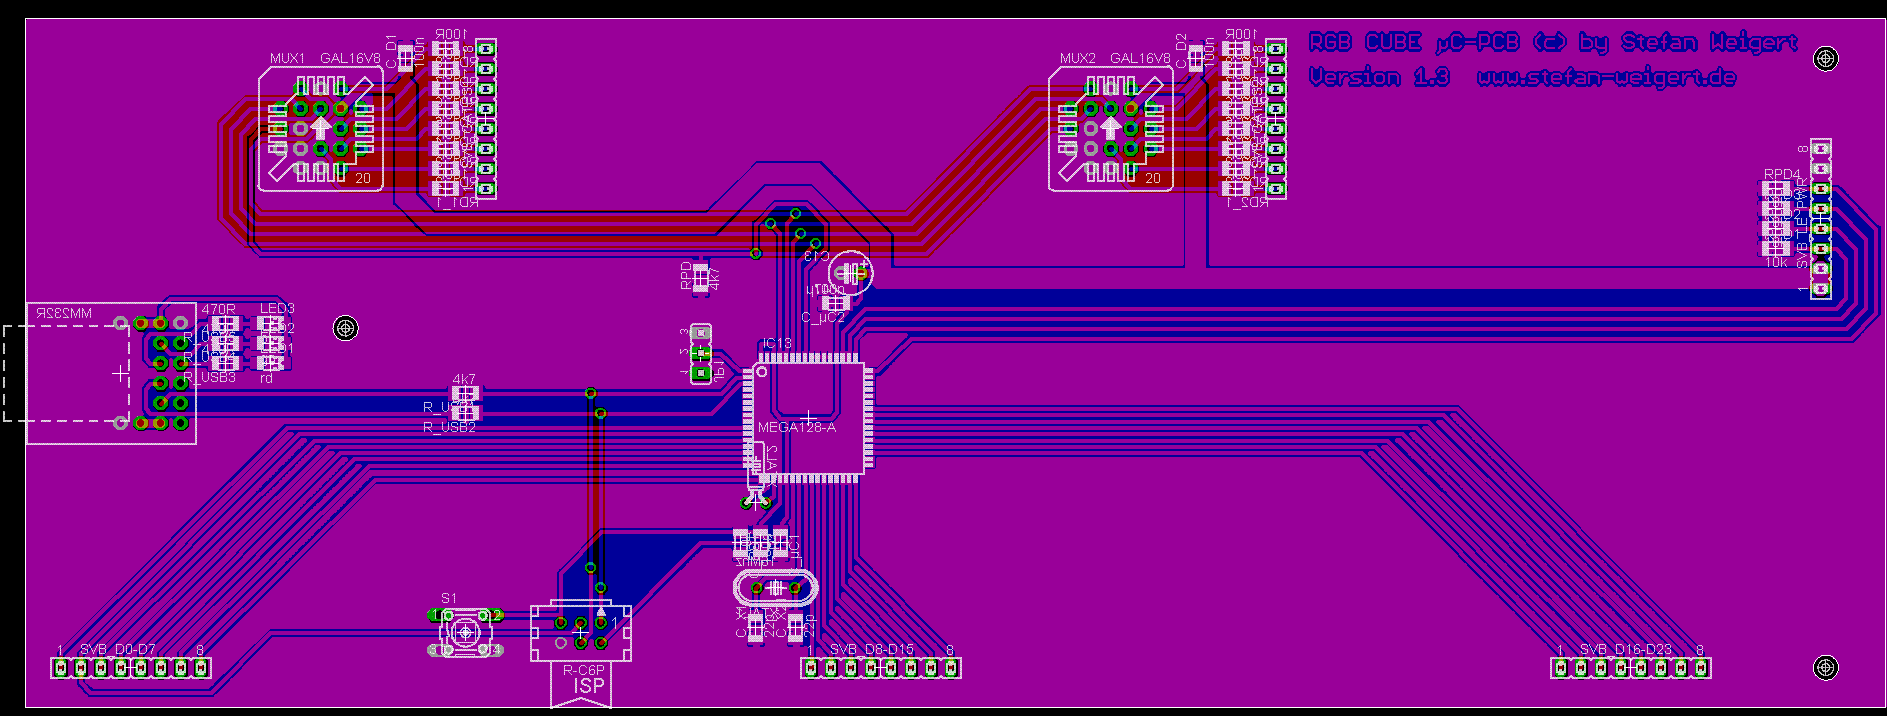The height and width of the screenshot is (716, 1887).
Task: Click the 'MUX2' label
Action: 1078,58
